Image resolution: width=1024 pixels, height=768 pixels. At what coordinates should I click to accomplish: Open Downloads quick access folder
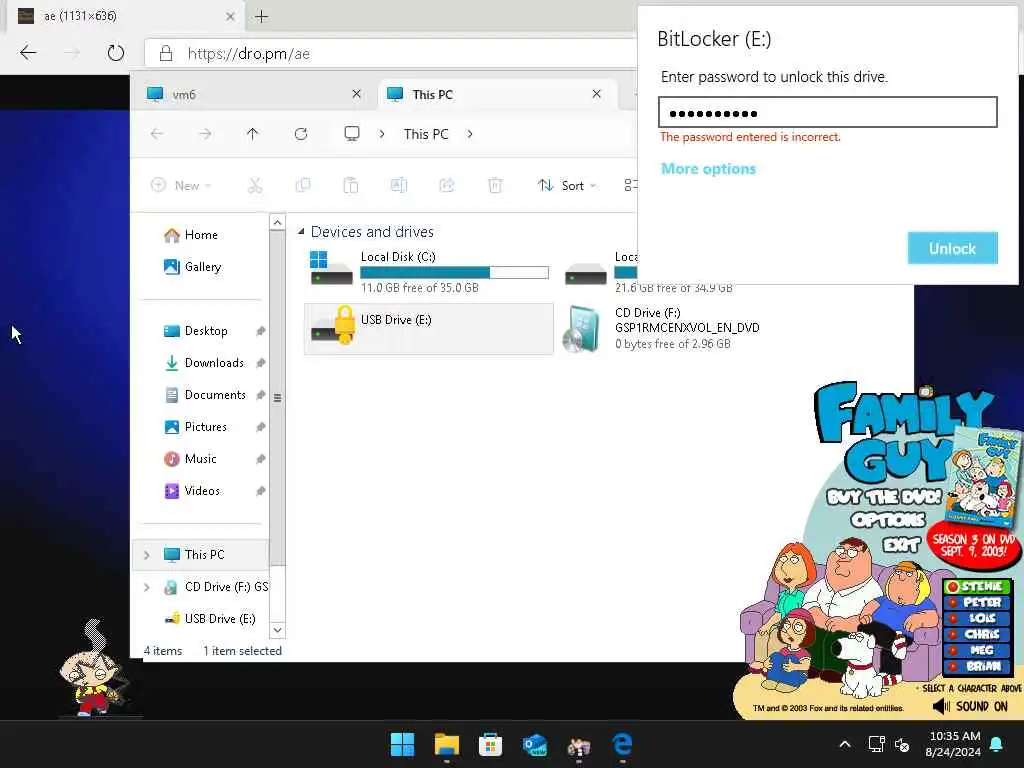(x=214, y=362)
